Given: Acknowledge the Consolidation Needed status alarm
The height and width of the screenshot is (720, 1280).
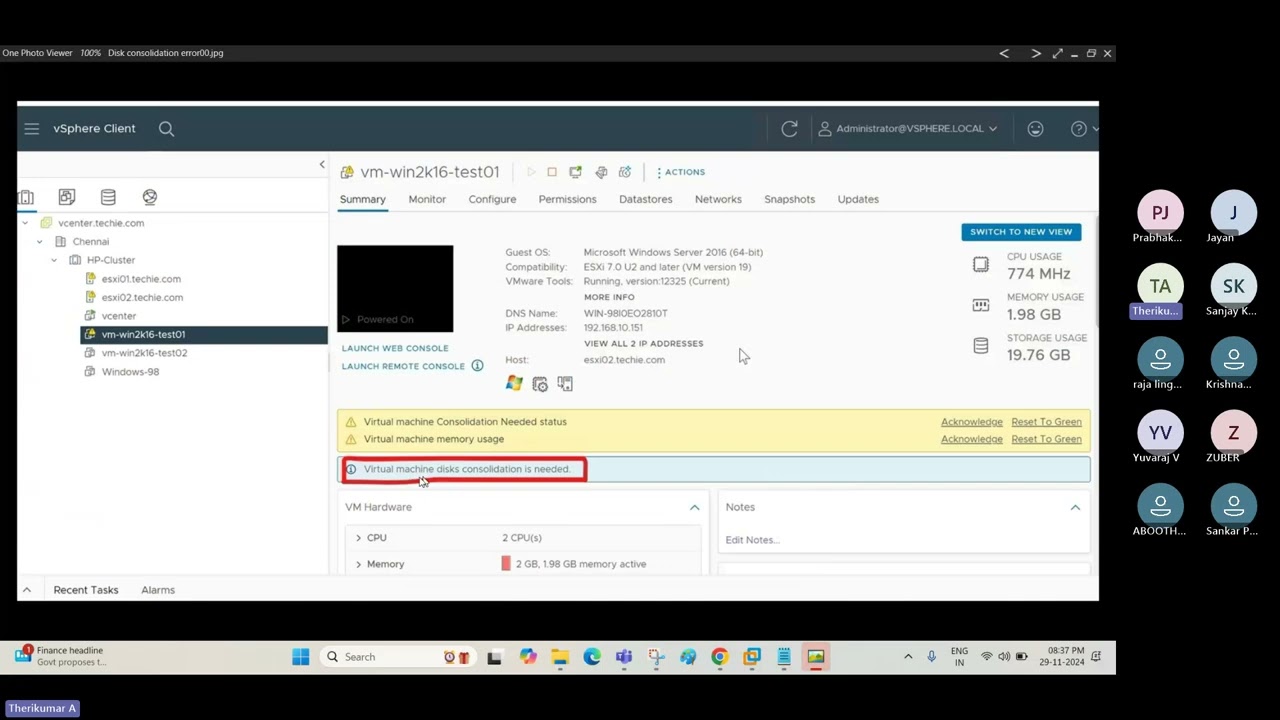Looking at the screenshot, I should pos(971,422).
